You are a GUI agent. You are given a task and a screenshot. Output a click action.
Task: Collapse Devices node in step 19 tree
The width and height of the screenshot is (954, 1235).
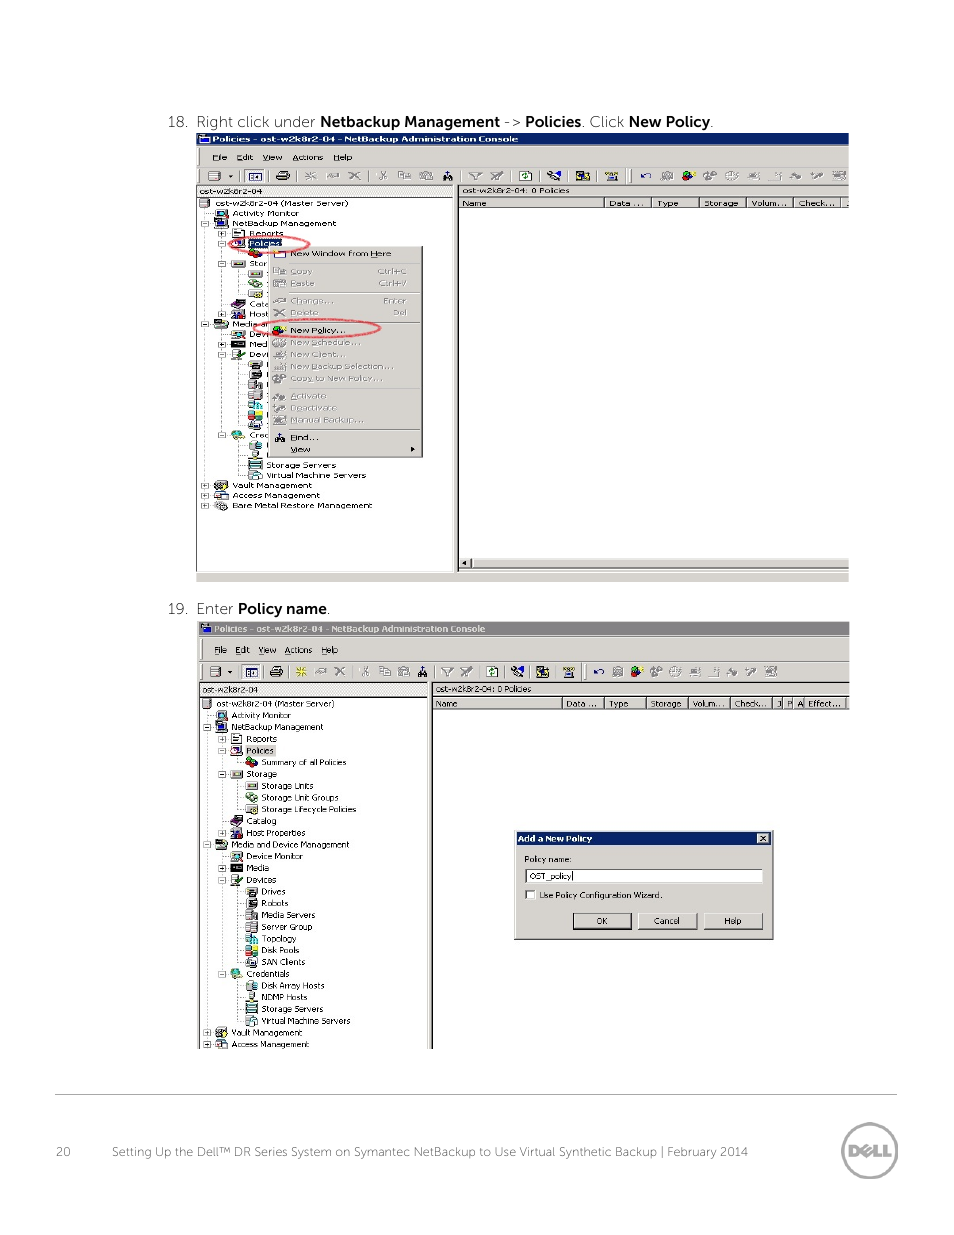[222, 880]
